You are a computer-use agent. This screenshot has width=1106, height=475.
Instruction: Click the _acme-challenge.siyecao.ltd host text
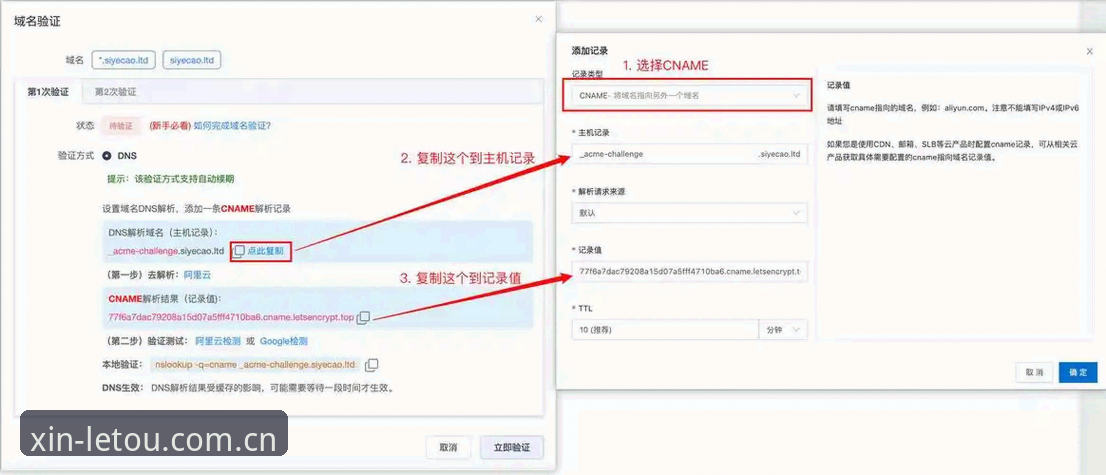click(x=166, y=251)
